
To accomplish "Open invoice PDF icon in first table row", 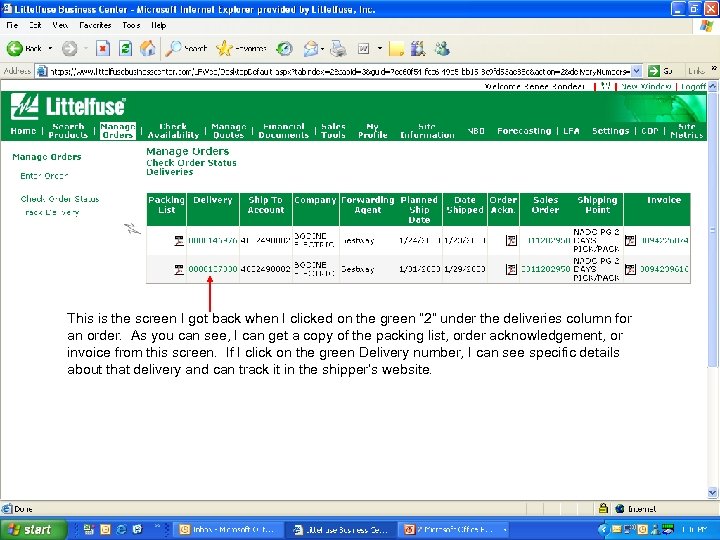I will pos(630,240).
